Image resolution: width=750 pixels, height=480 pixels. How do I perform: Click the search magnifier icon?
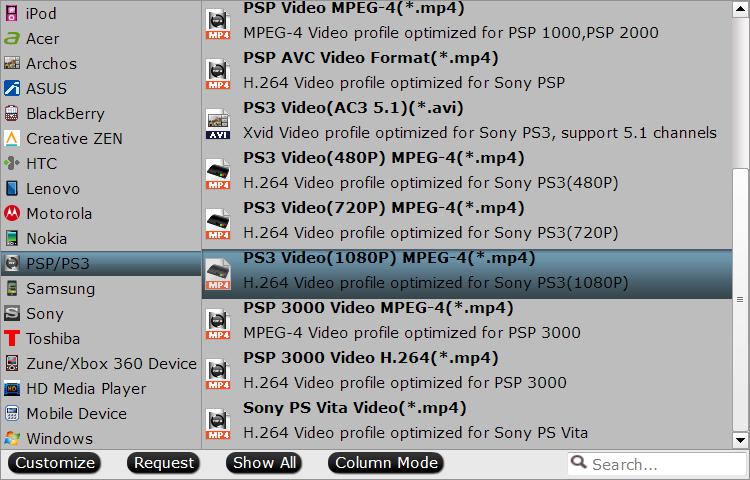[x=579, y=462]
